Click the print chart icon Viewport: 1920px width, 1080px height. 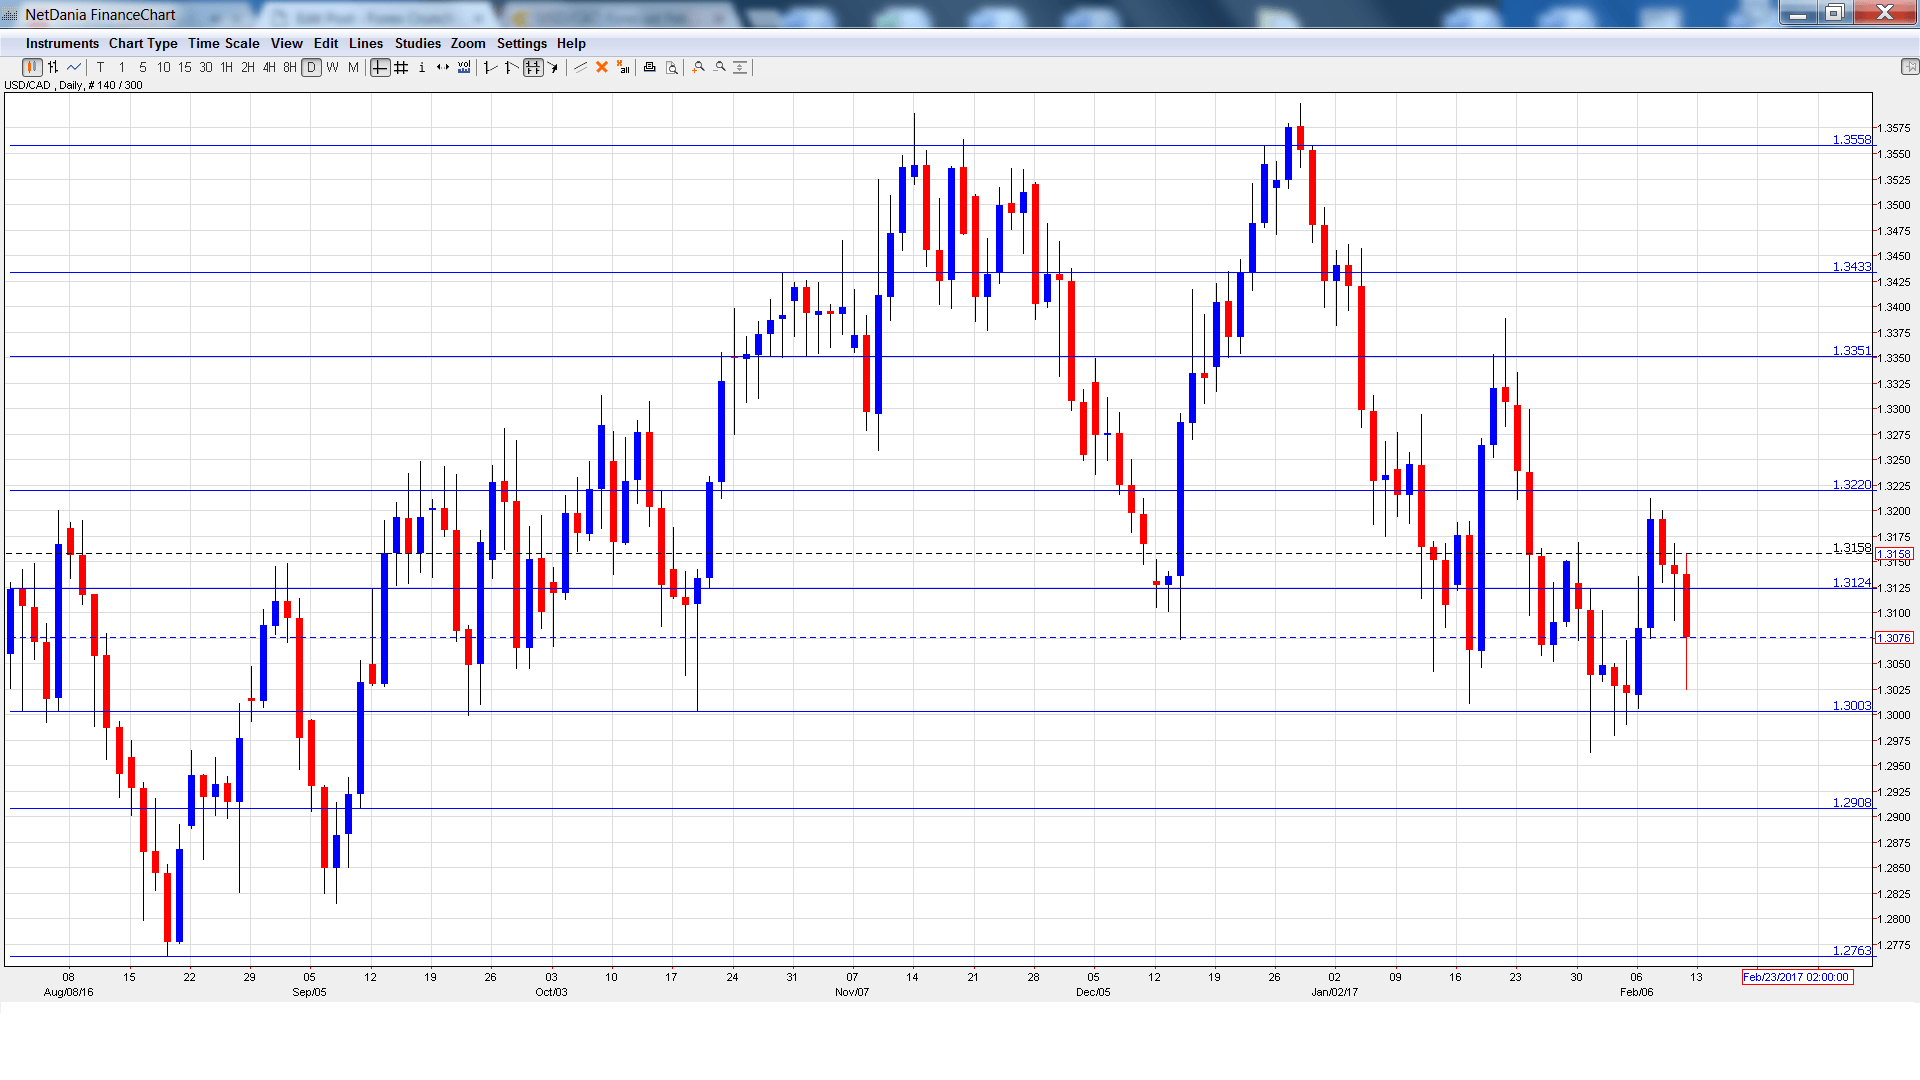650,68
